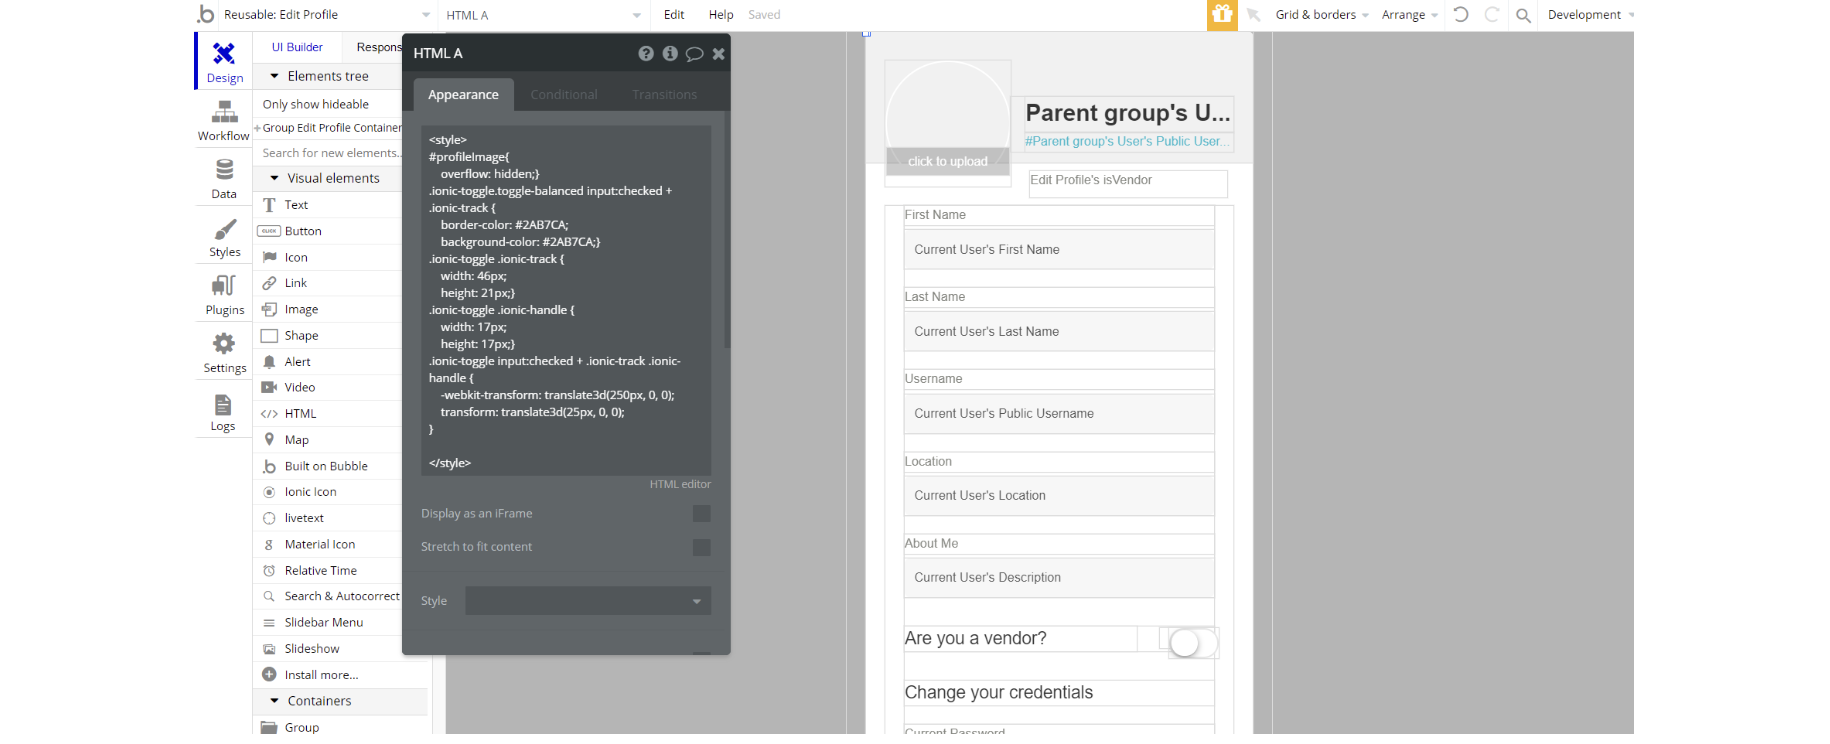Click the comment bubble icon in HTML A panel
This screenshot has height=744, width=1830.
coord(694,54)
